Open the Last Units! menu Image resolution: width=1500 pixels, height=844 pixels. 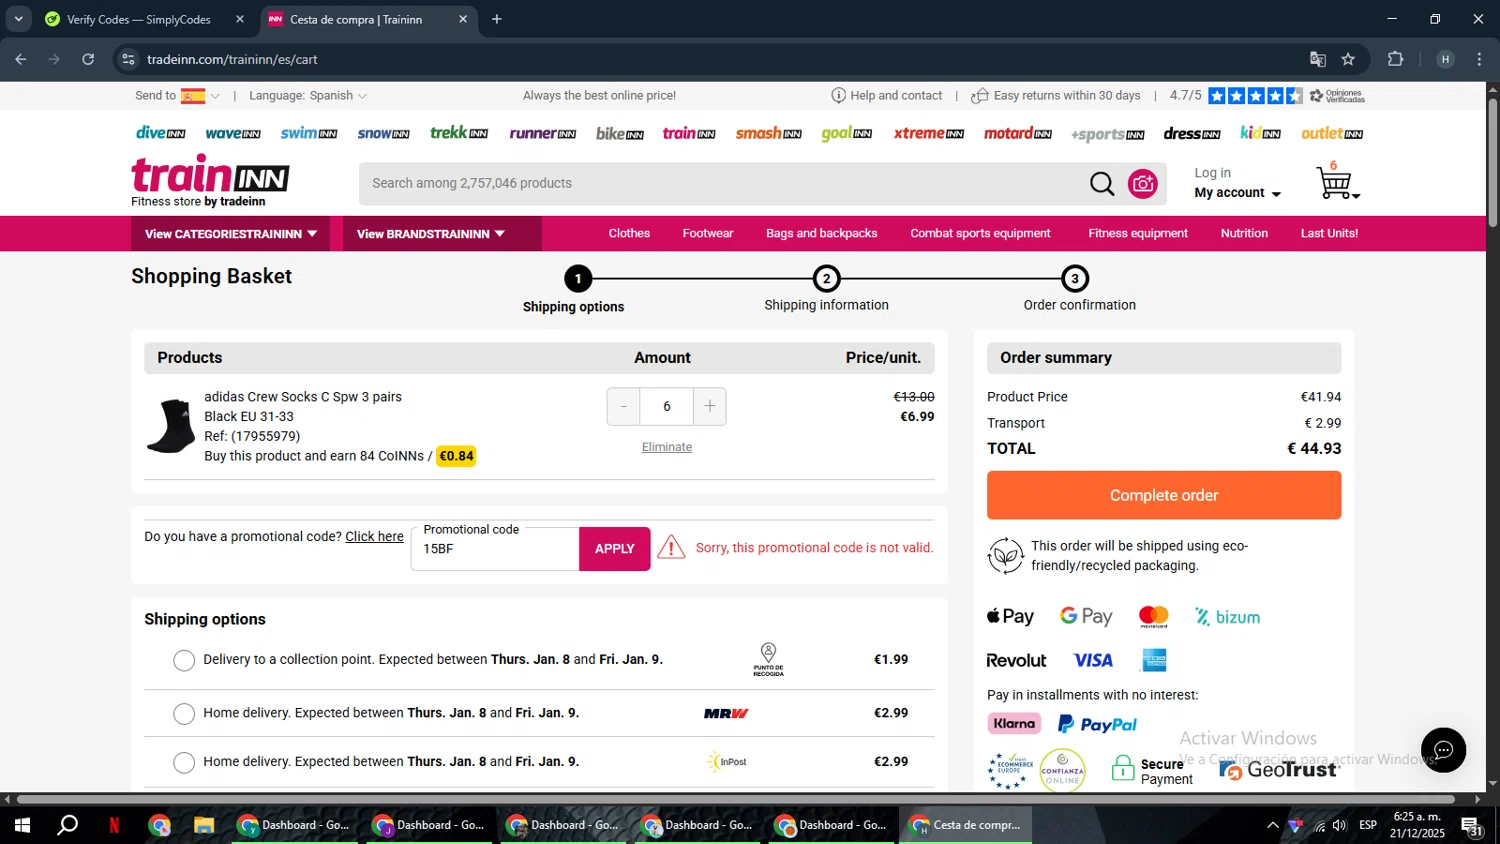tap(1329, 233)
